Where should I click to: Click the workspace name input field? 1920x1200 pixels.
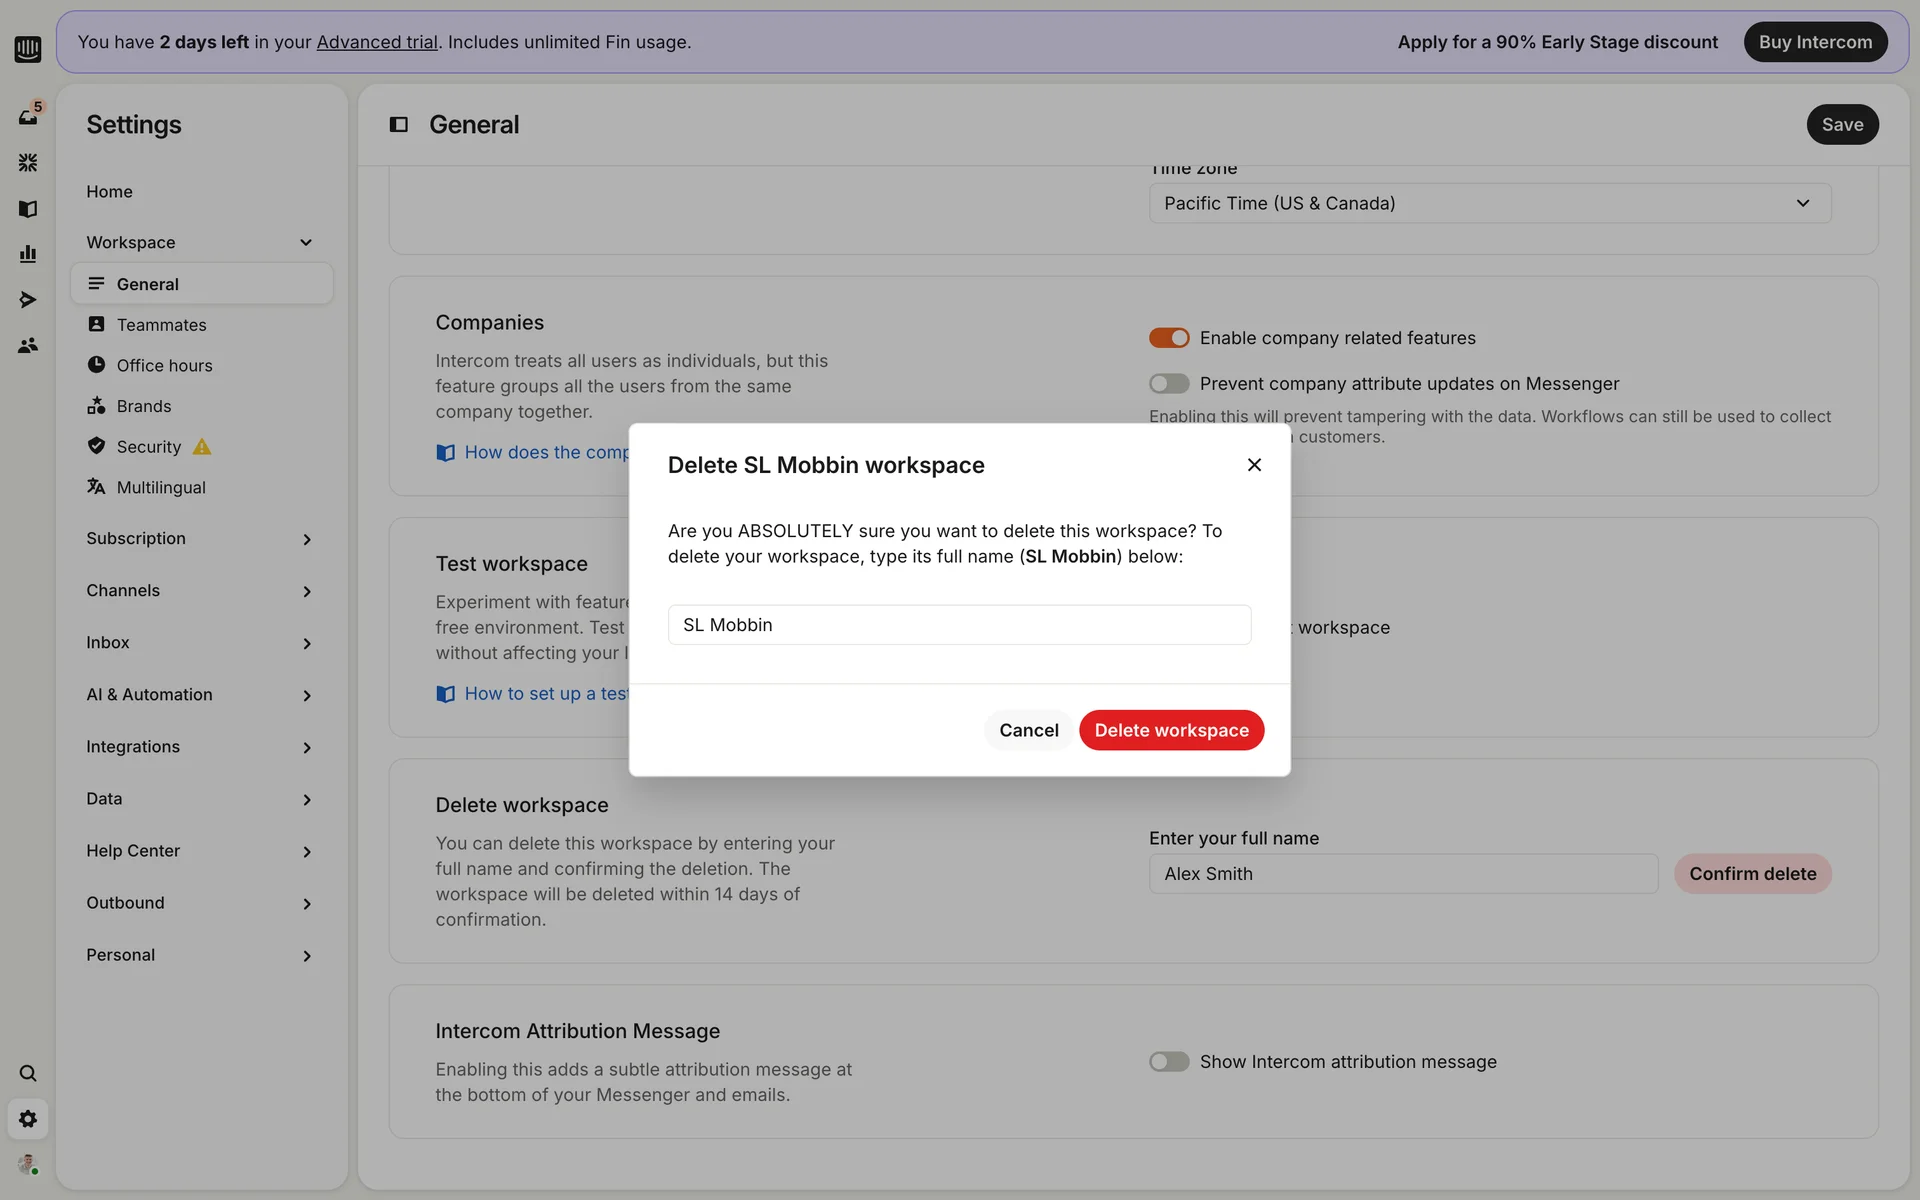[959, 625]
